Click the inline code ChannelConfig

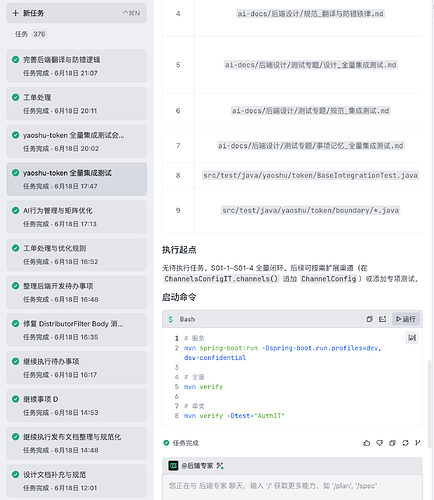point(329,279)
